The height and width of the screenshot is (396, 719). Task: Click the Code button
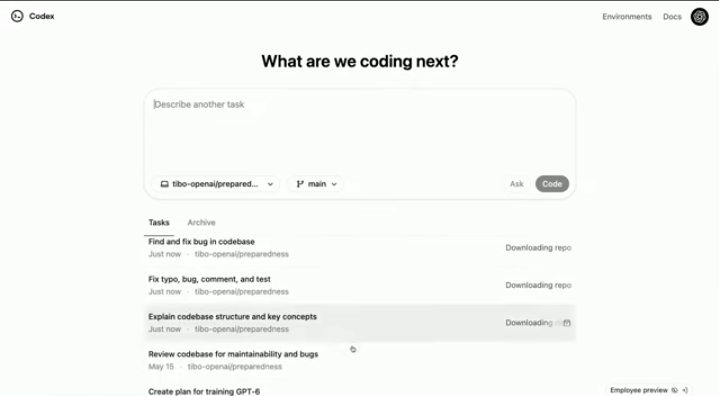tap(552, 184)
